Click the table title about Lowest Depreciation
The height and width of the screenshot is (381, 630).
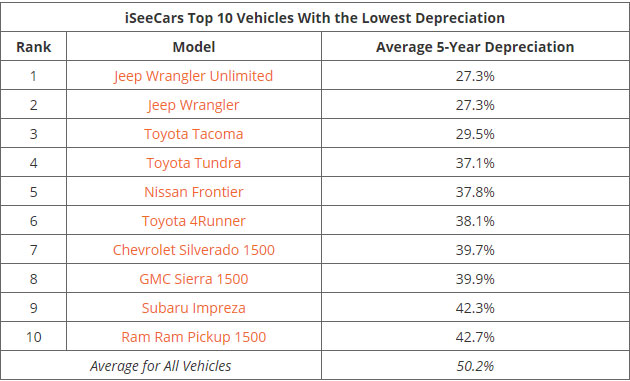(x=315, y=18)
